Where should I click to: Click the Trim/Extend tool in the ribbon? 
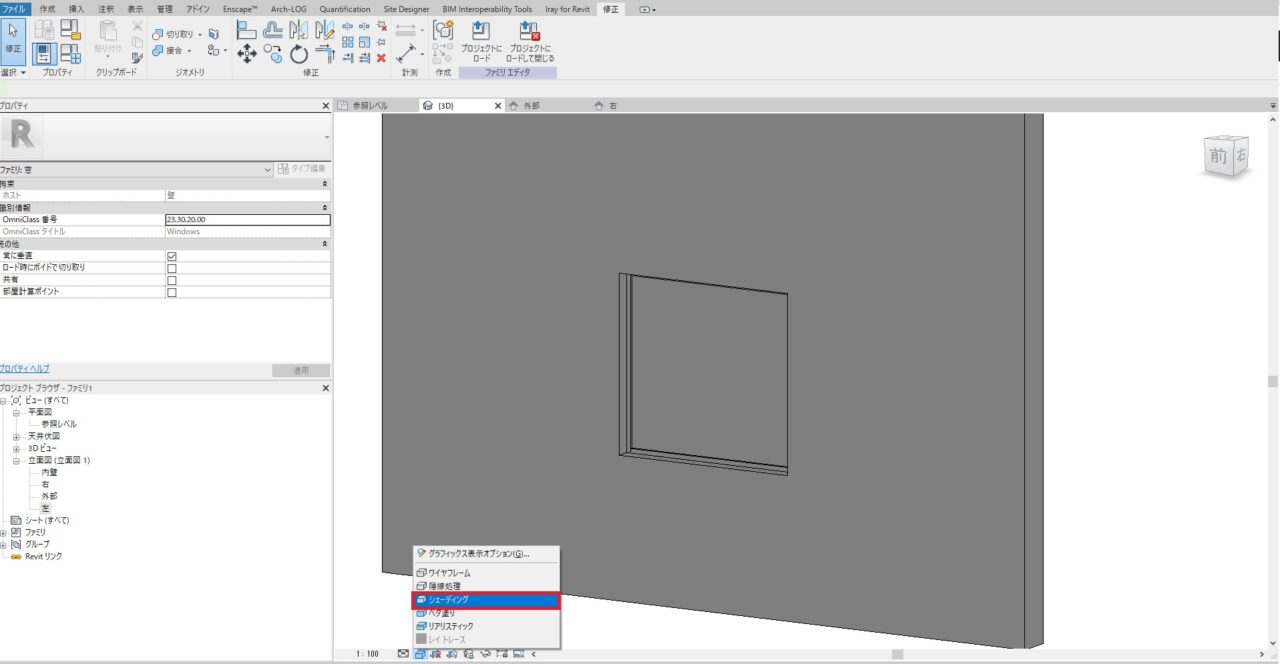324,55
